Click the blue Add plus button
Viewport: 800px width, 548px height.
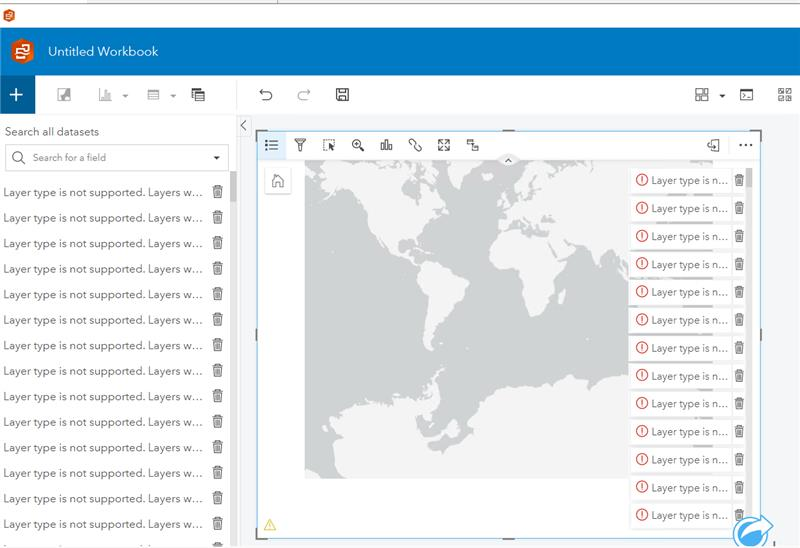click(x=16, y=95)
